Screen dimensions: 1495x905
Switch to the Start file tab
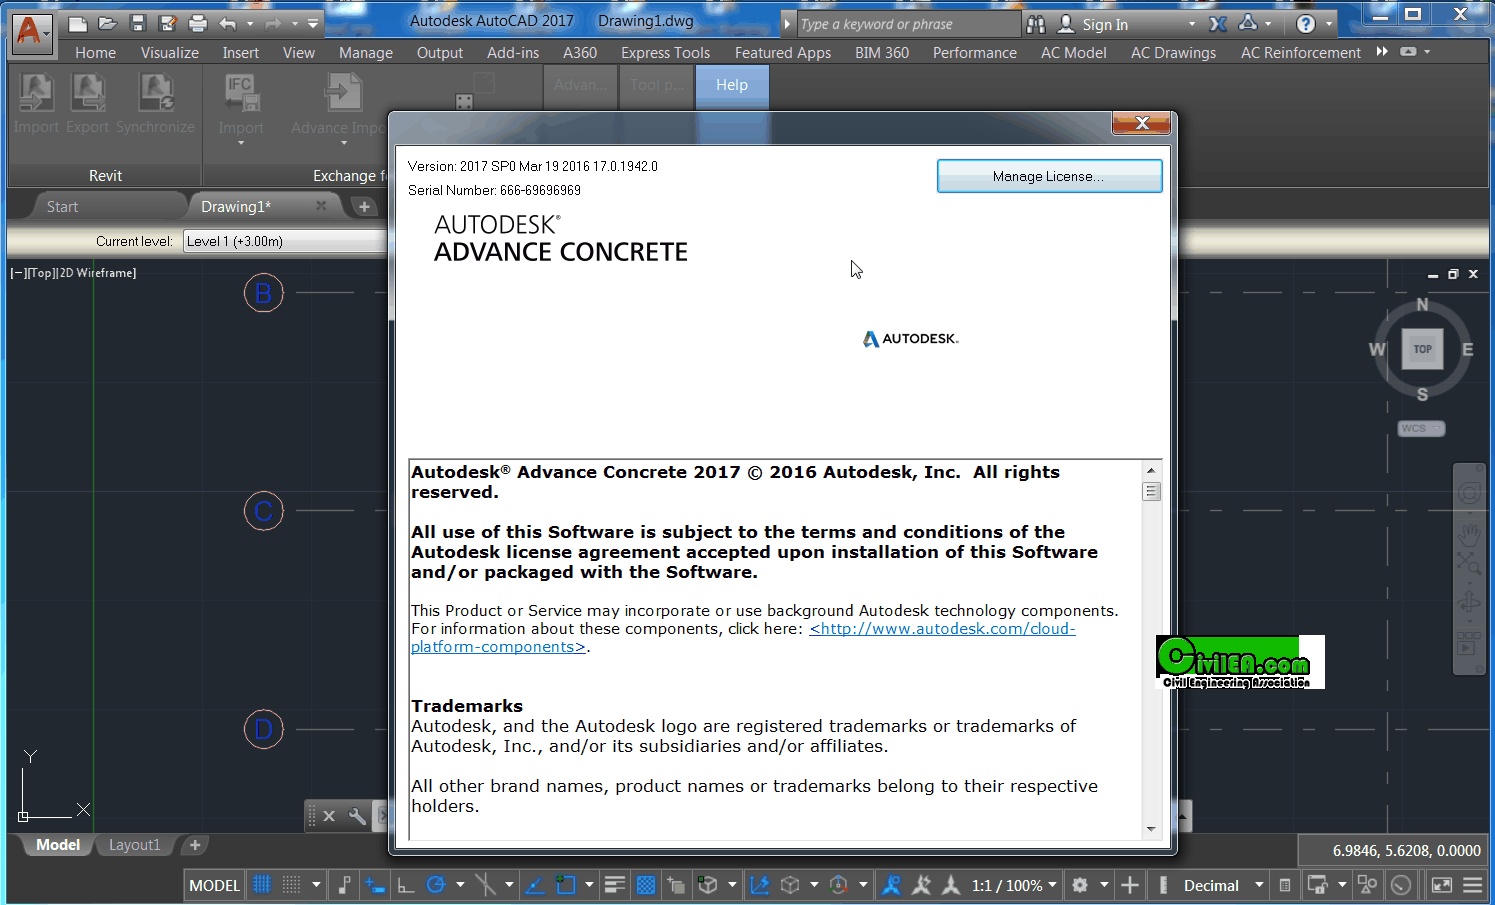[62, 206]
